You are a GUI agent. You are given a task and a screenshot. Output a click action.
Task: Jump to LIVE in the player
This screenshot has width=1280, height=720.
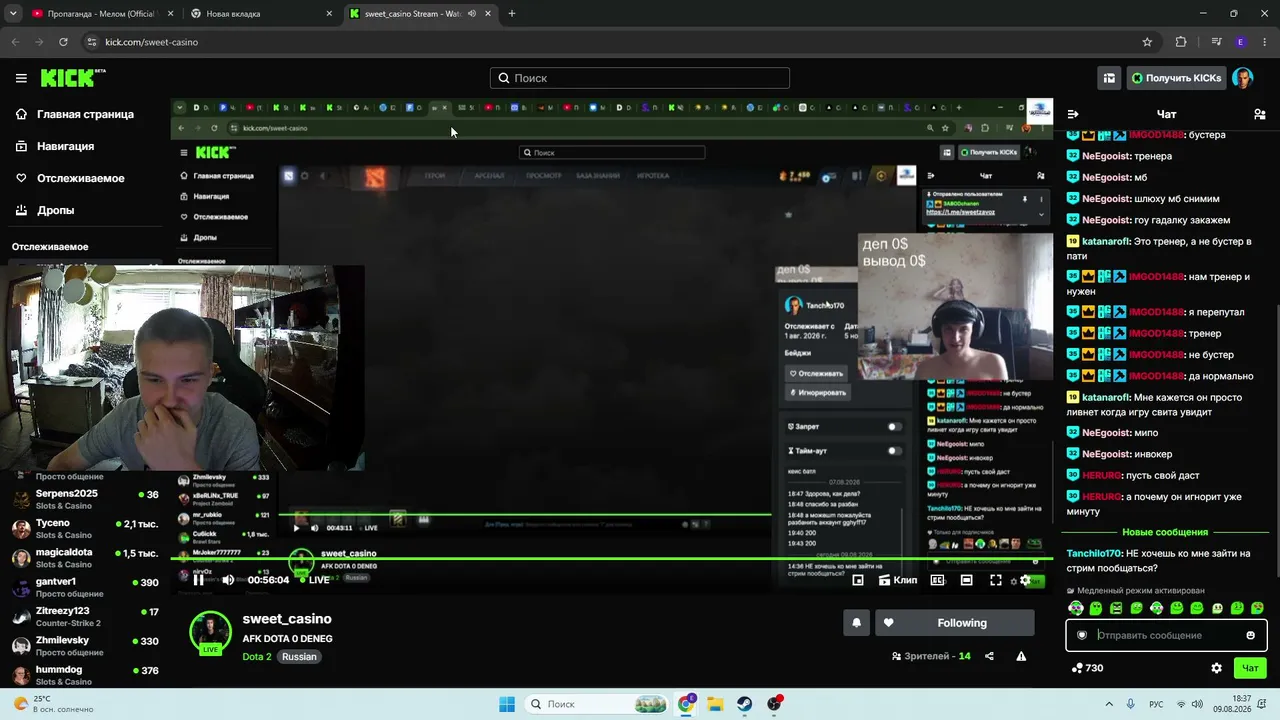tap(313, 580)
